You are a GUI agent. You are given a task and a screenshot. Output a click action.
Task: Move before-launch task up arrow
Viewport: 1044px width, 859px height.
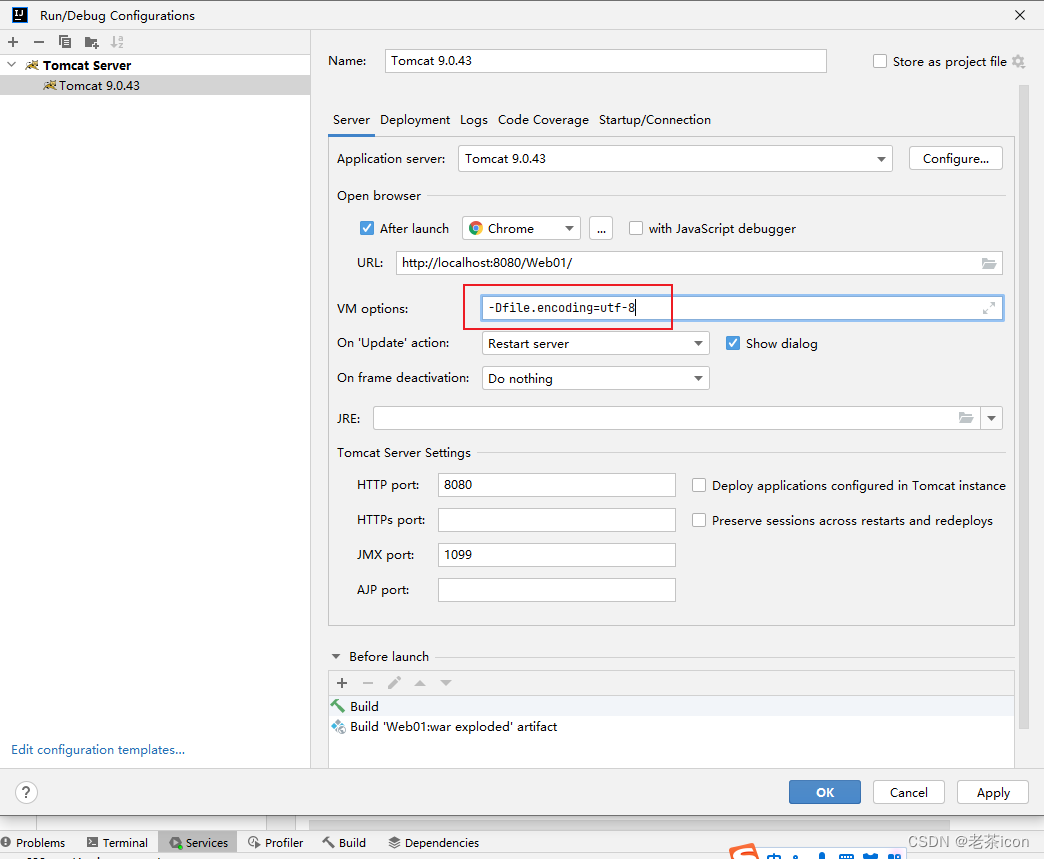pyautogui.click(x=420, y=683)
